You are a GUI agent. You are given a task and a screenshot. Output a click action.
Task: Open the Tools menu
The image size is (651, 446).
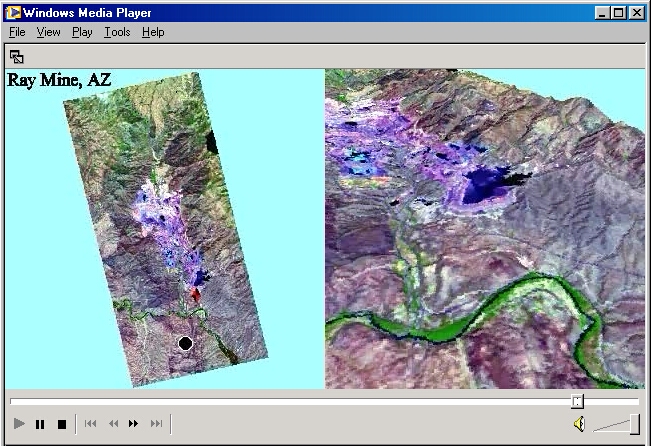pyautogui.click(x=117, y=32)
